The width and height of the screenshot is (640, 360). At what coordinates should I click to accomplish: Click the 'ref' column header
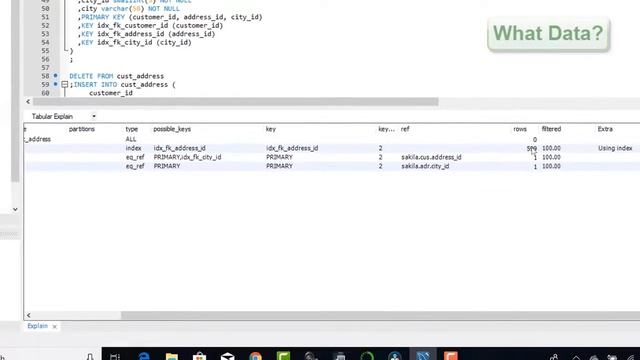405,129
